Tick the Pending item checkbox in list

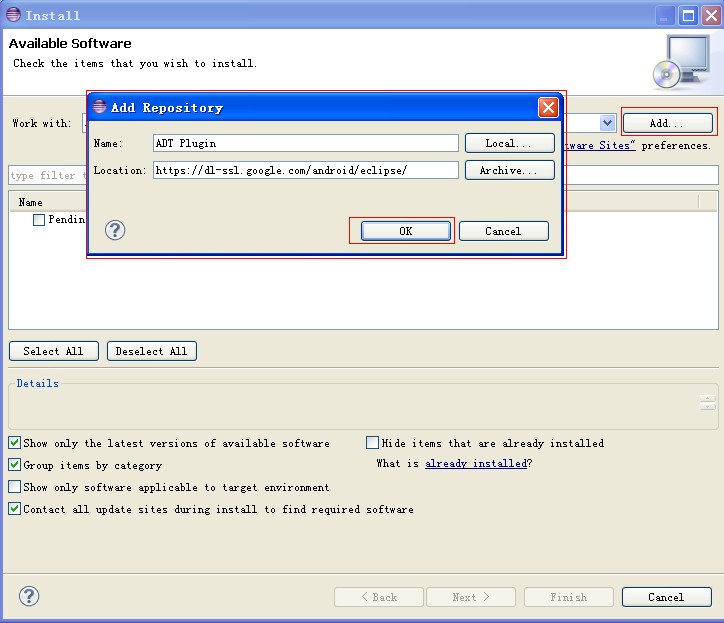(x=39, y=220)
